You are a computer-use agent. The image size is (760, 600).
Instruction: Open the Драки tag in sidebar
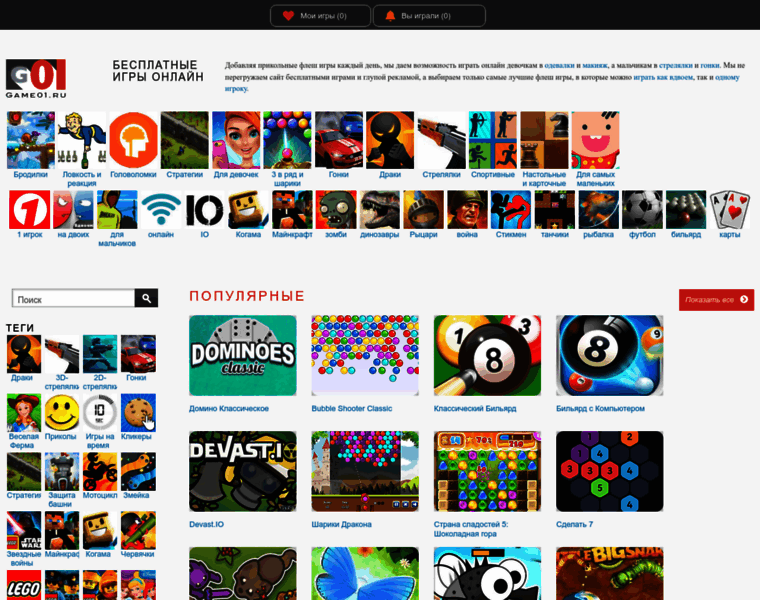pos(24,354)
